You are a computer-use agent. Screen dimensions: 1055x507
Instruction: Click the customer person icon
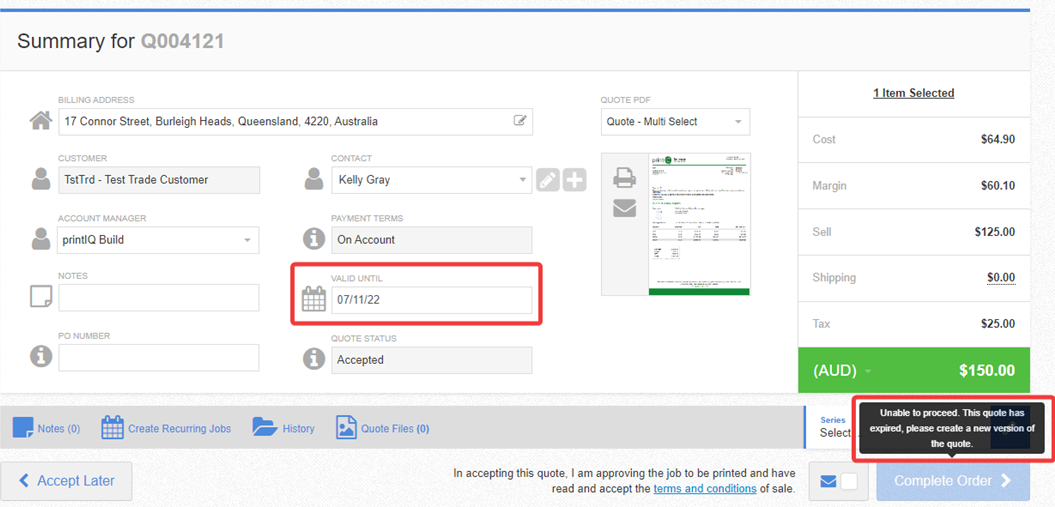[41, 180]
